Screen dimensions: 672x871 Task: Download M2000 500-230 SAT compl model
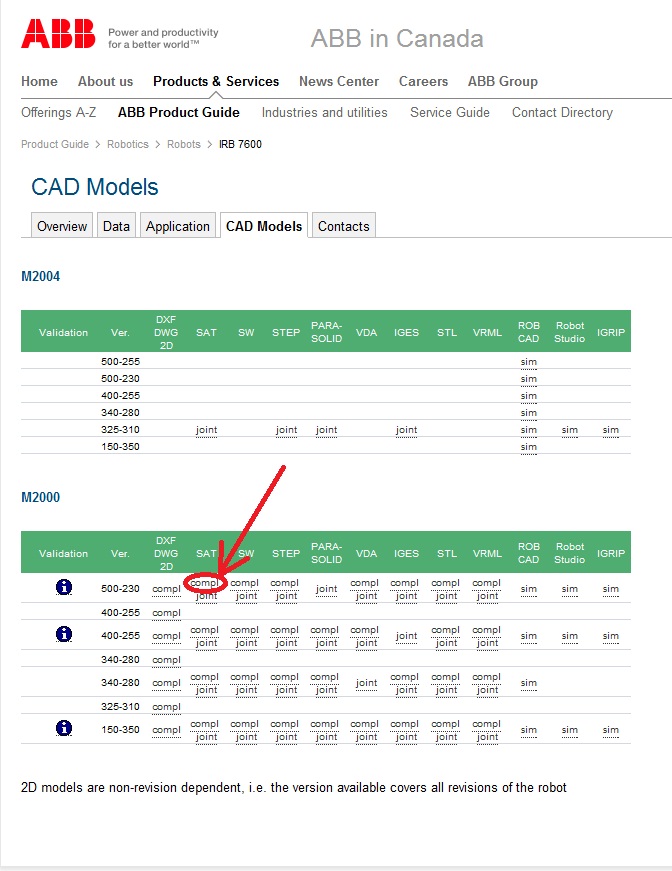tap(204, 583)
